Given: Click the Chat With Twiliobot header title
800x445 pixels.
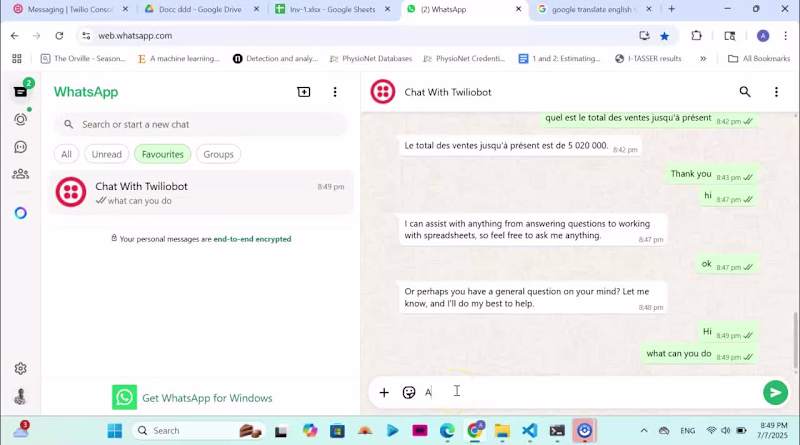Looking at the screenshot, I should pyautogui.click(x=448, y=92).
